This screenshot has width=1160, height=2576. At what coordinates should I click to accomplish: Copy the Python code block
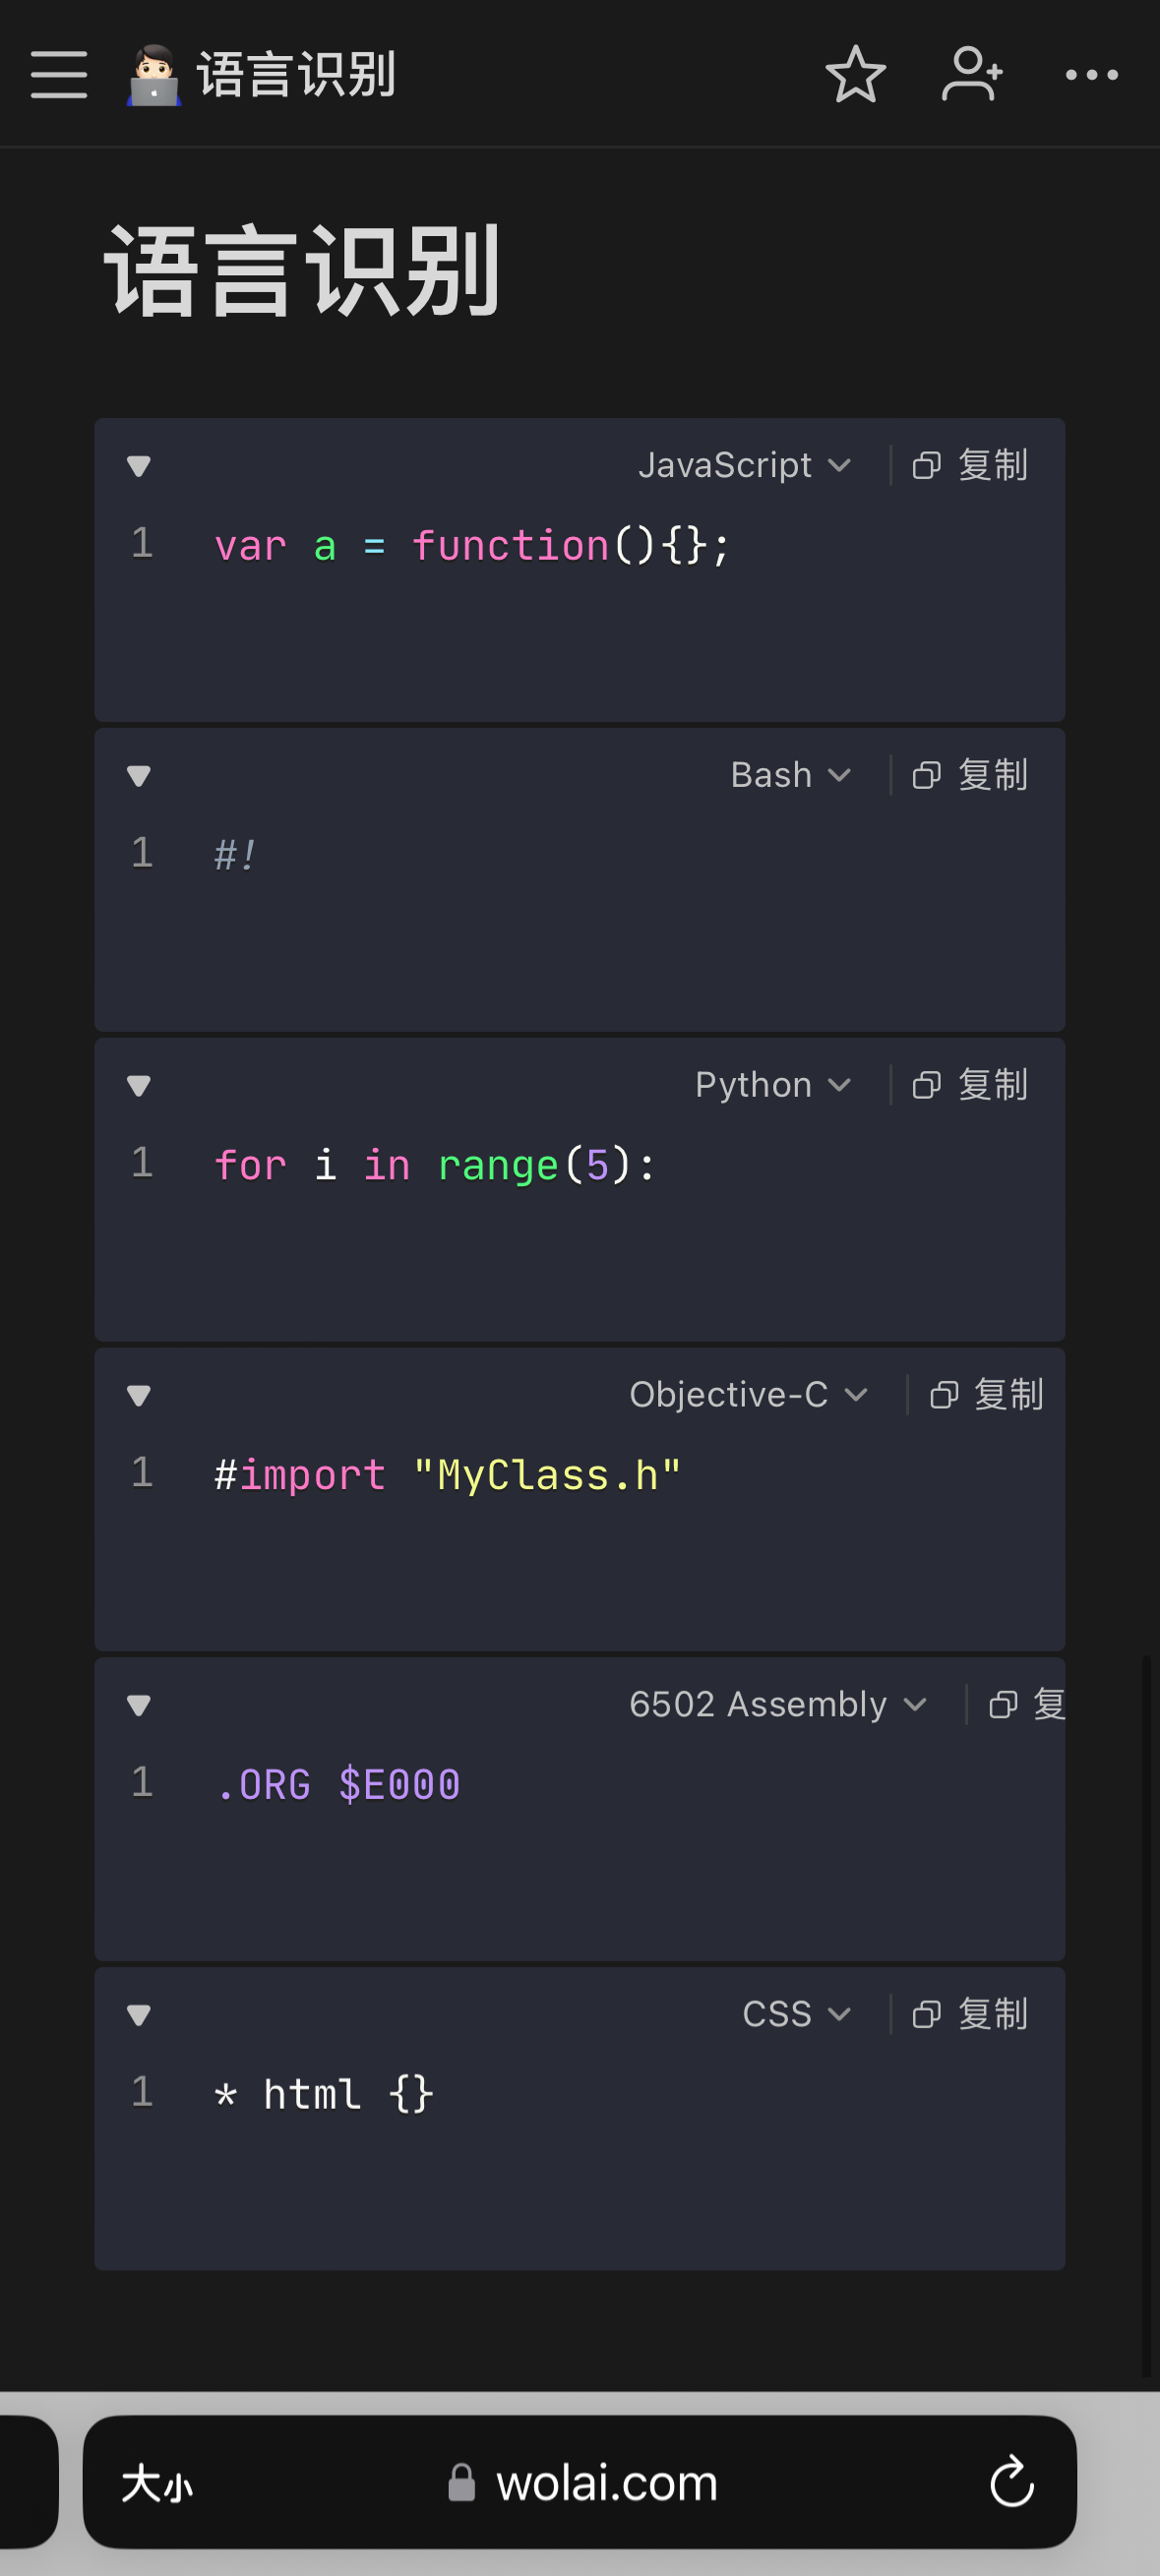[970, 1085]
